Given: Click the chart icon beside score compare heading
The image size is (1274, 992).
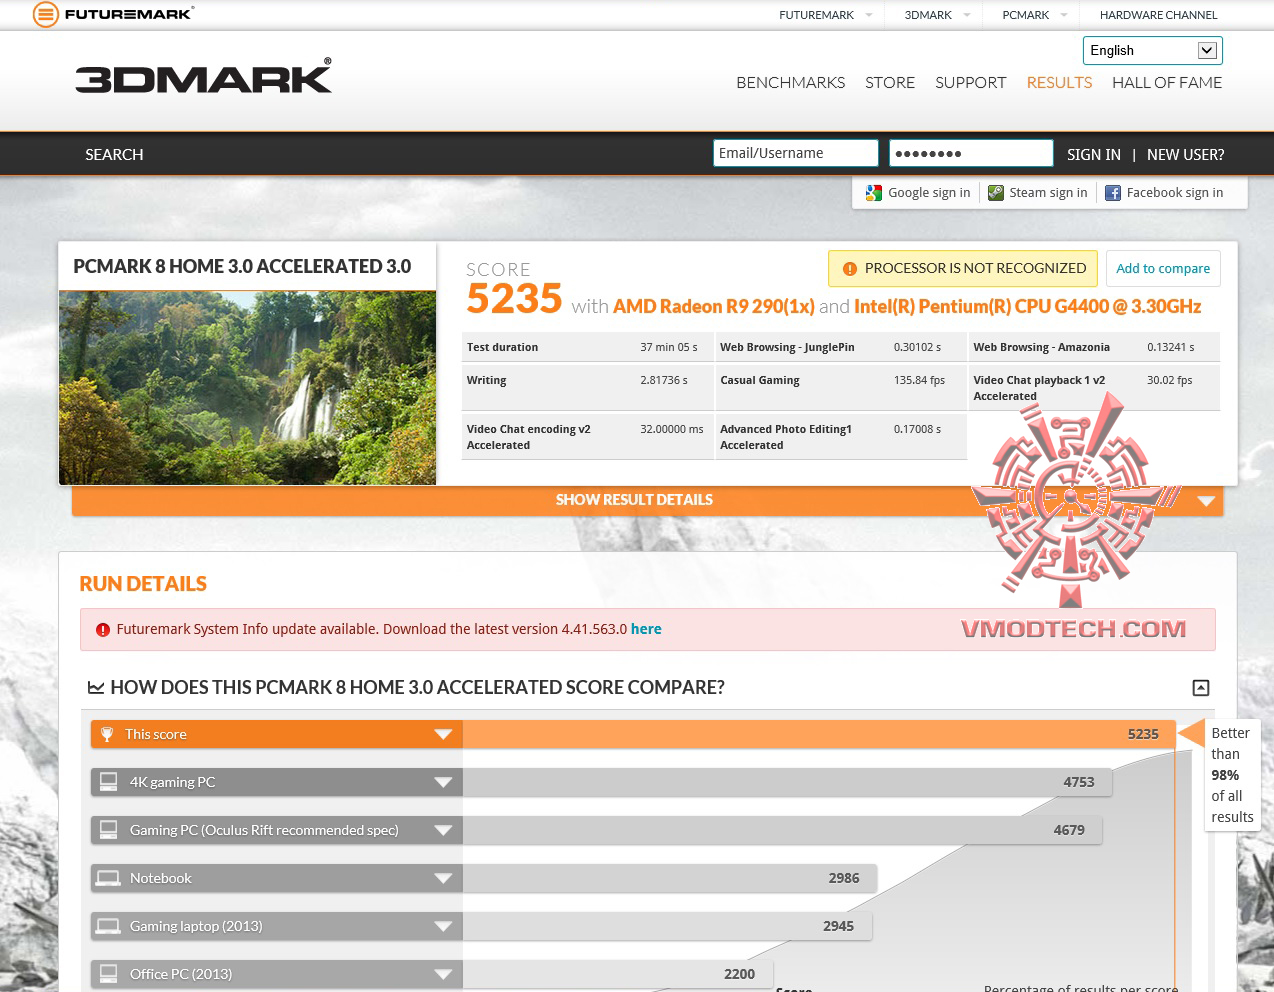Looking at the screenshot, I should coord(96,687).
